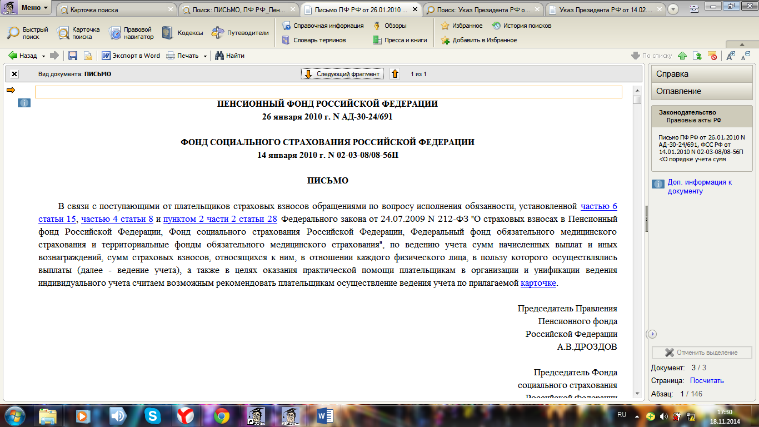Switch to Поиск: Указ Президента РФ tab
This screenshot has height=427, width=759.
483,9
